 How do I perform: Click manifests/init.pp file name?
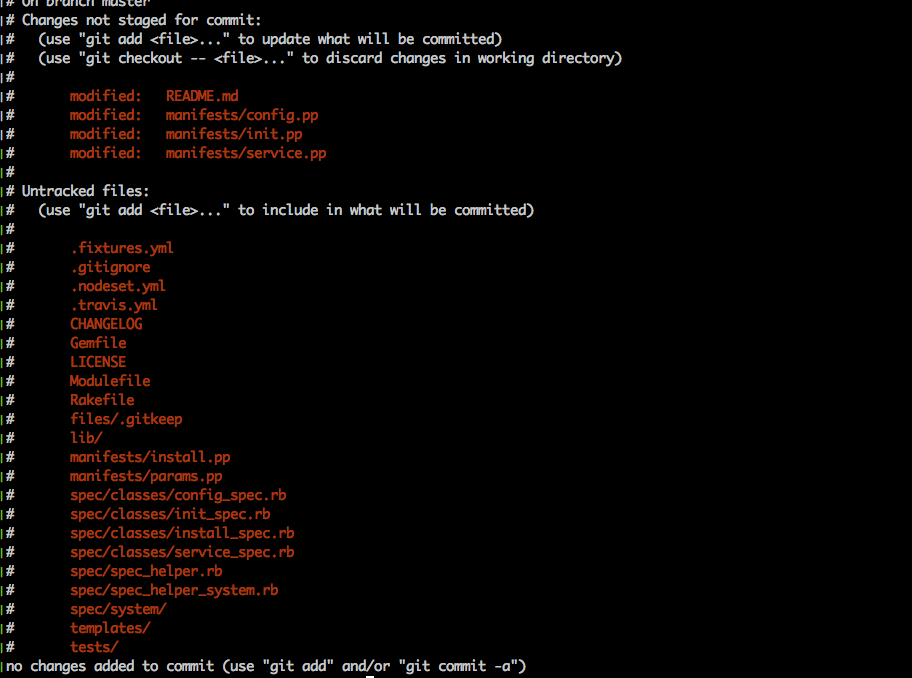234,134
